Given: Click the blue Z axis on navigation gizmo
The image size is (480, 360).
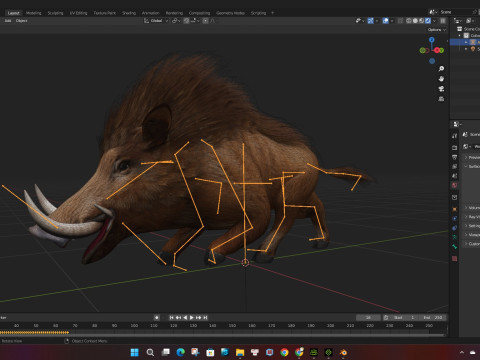Looking at the screenshot, I should click(432, 40).
